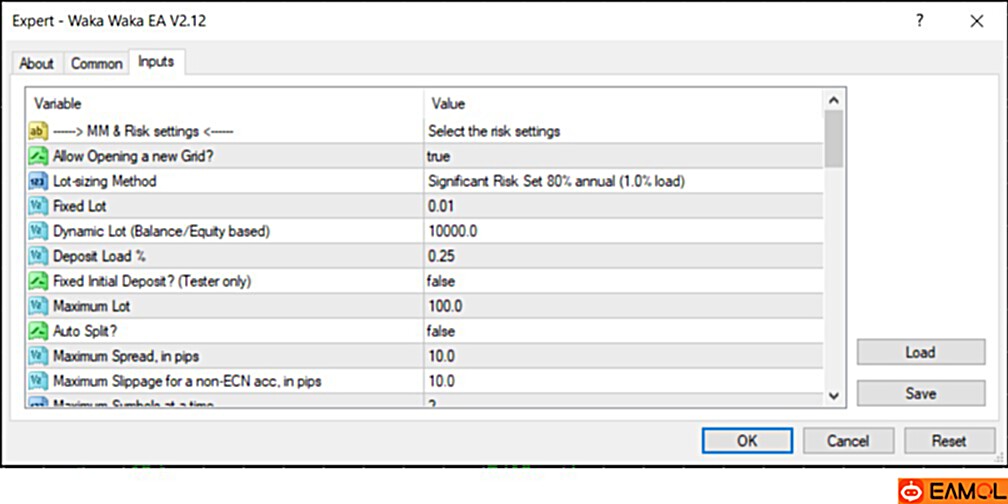Click the Reset button
This screenshot has width=1008, height=504.
949,441
